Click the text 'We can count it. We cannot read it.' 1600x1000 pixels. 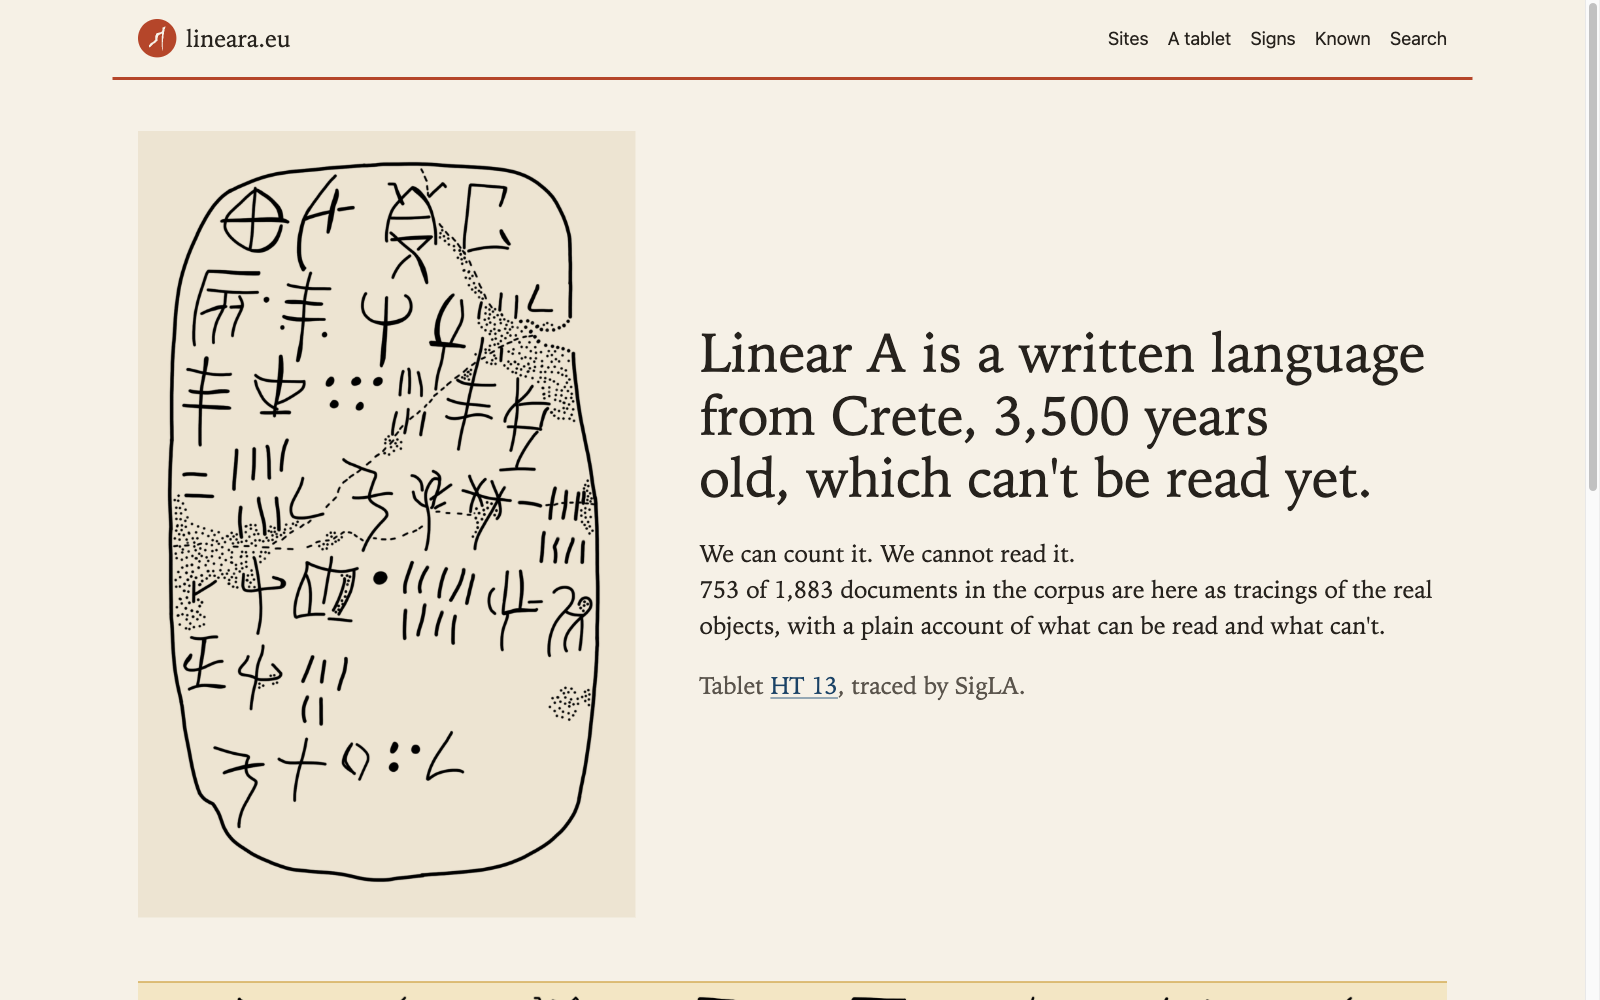tap(887, 554)
